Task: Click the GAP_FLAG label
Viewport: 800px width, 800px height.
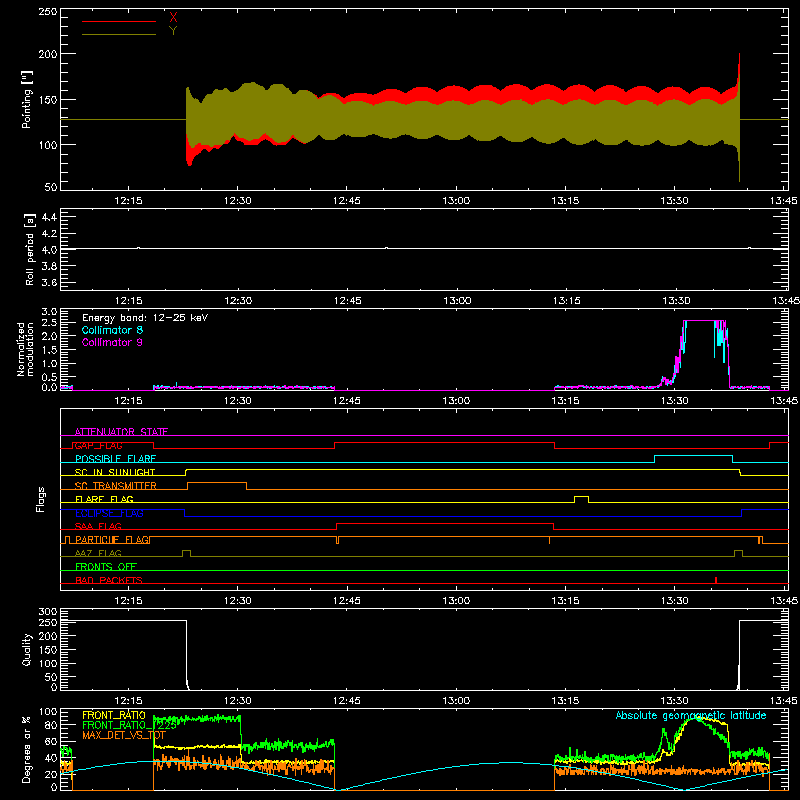Action: [x=98, y=445]
